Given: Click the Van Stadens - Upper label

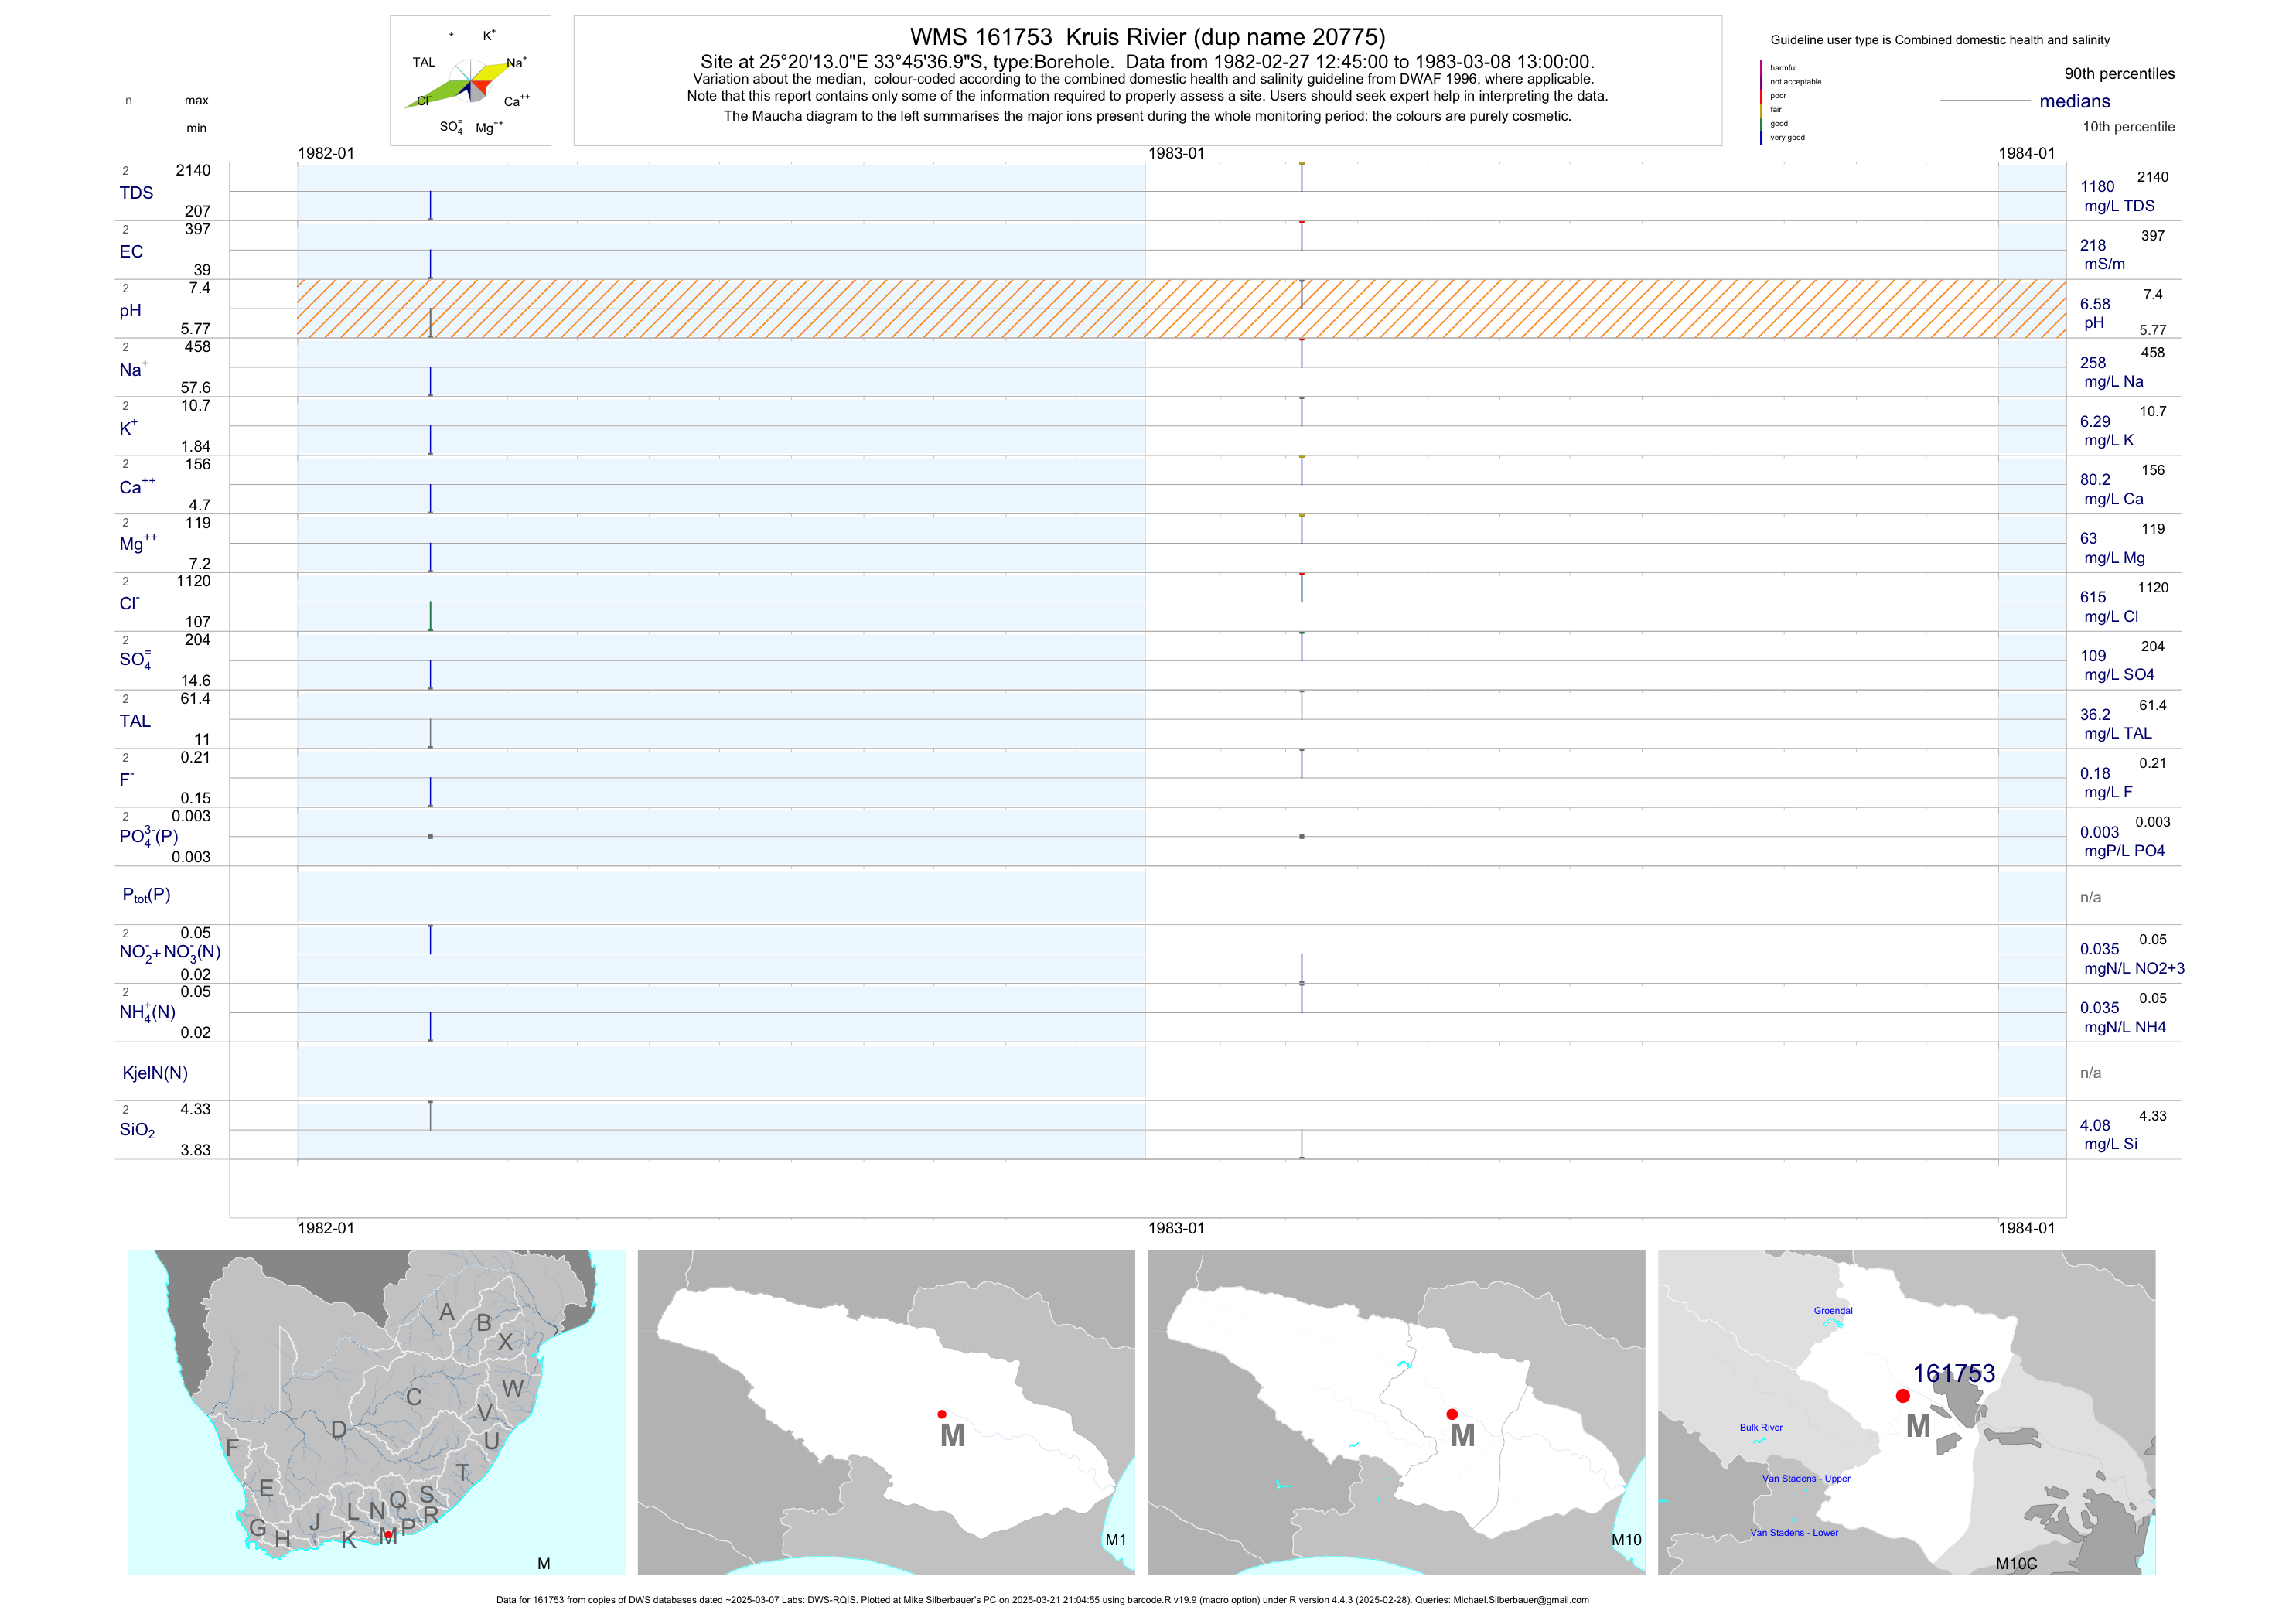Looking at the screenshot, I should pos(1806,1478).
